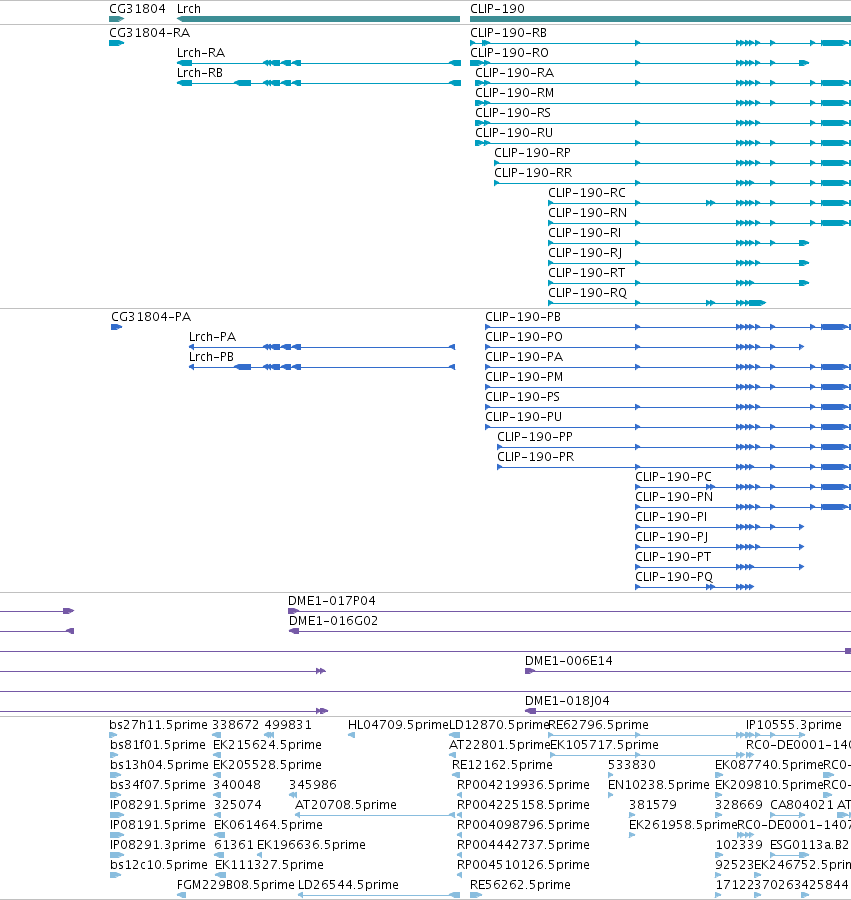The height and width of the screenshot is (900, 851).
Task: Select the Lrch-PB protein label
Action: (211, 357)
